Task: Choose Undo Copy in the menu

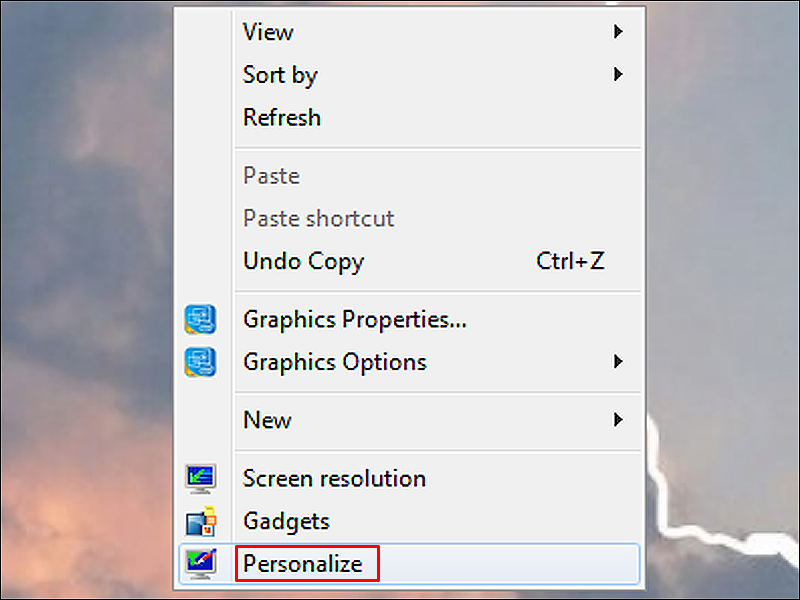Action: [303, 261]
